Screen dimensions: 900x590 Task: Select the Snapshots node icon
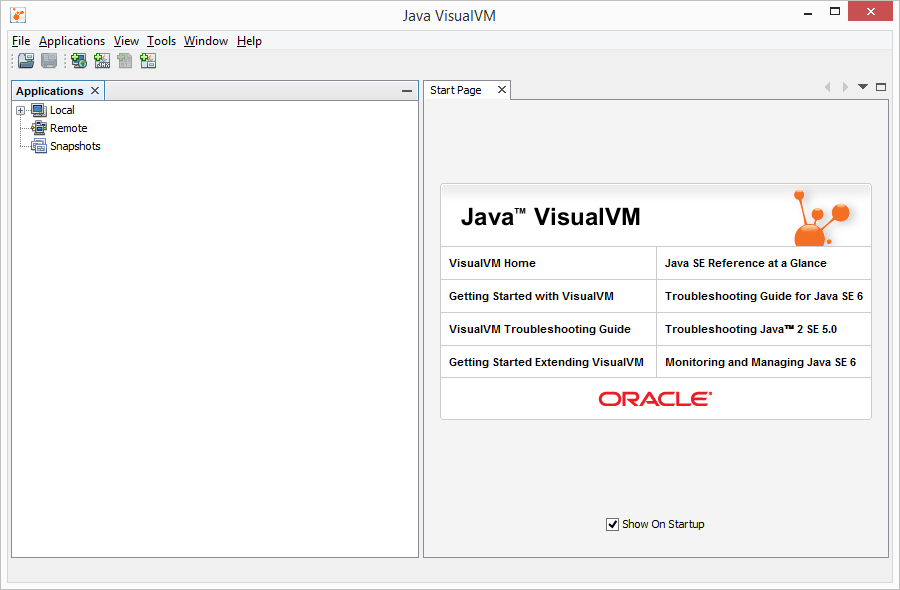38,146
